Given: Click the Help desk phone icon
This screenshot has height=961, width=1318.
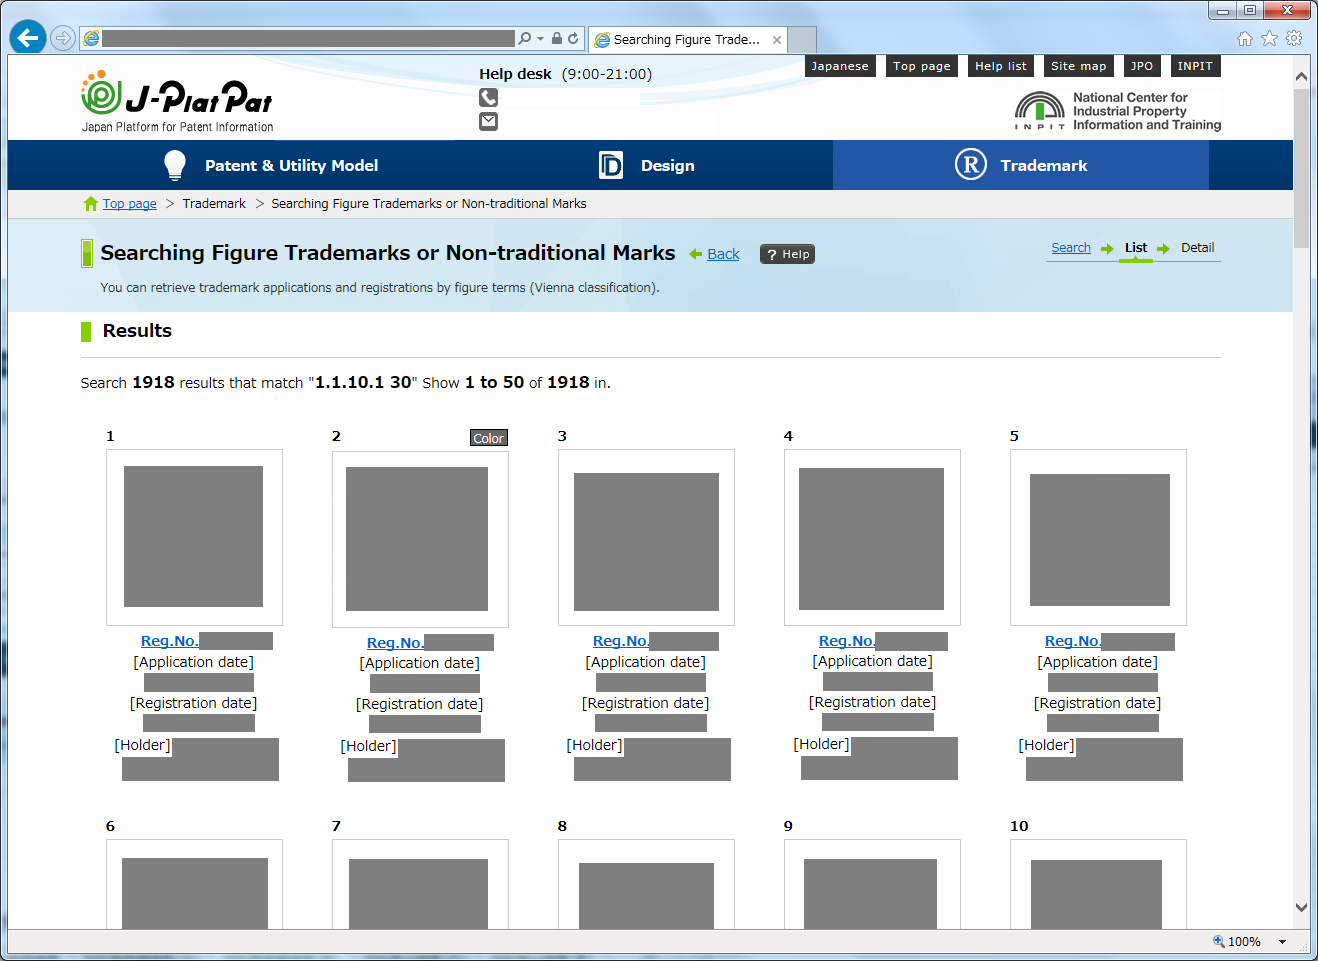Looking at the screenshot, I should coord(488,98).
